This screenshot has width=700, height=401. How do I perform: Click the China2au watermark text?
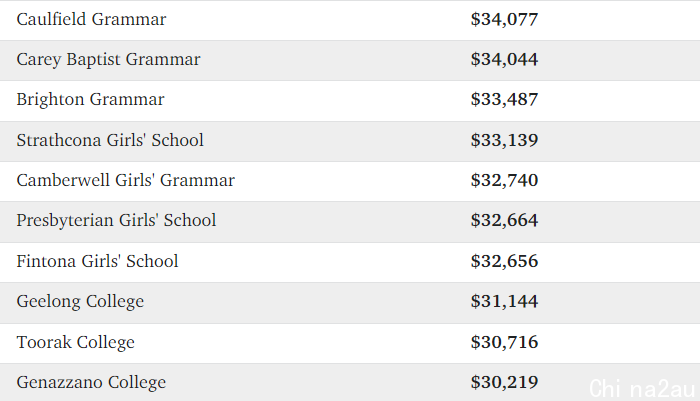[x=642, y=388]
